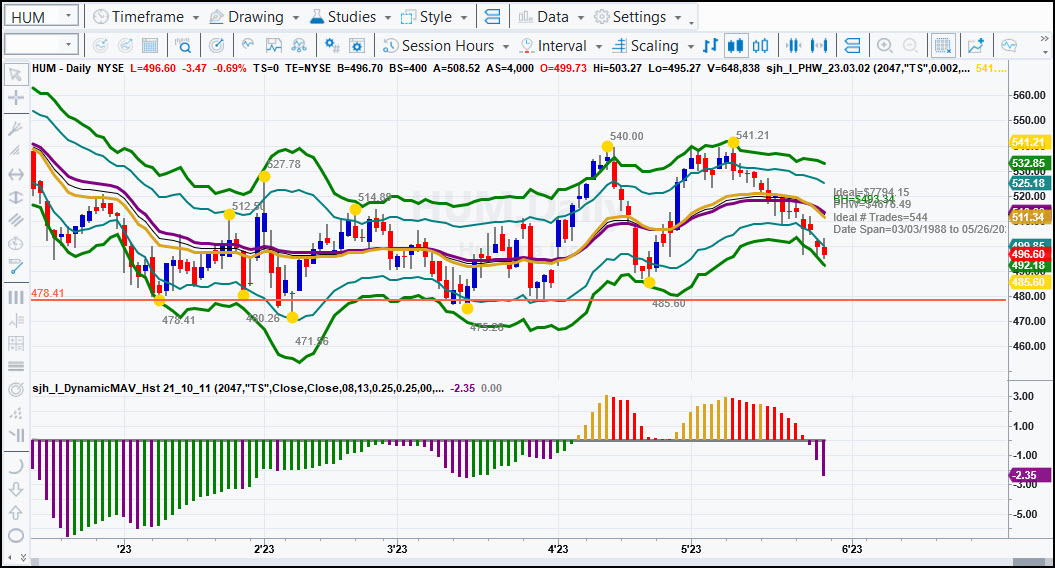Click the 541.21 yellow price label on axis
This screenshot has height=568, width=1055.
click(x=1029, y=143)
